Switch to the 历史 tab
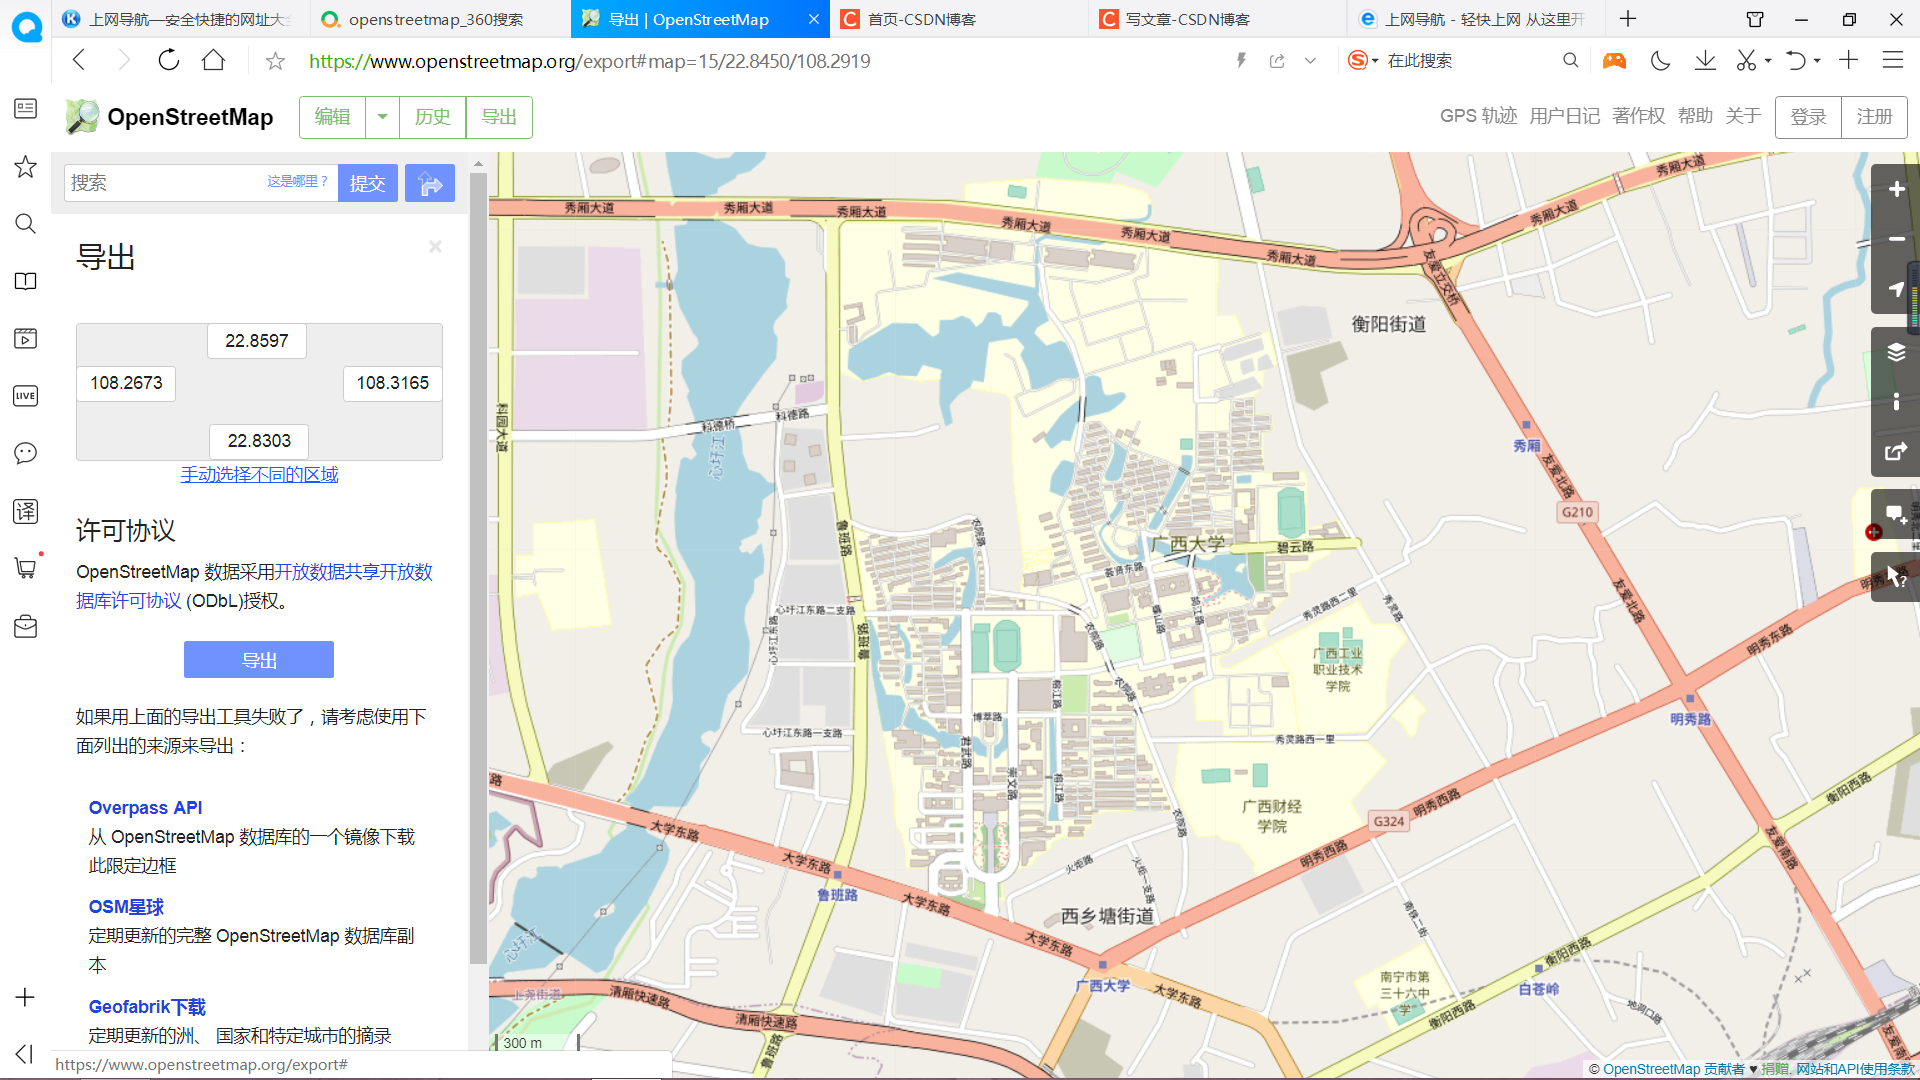The height and width of the screenshot is (1080, 1920). click(x=432, y=117)
